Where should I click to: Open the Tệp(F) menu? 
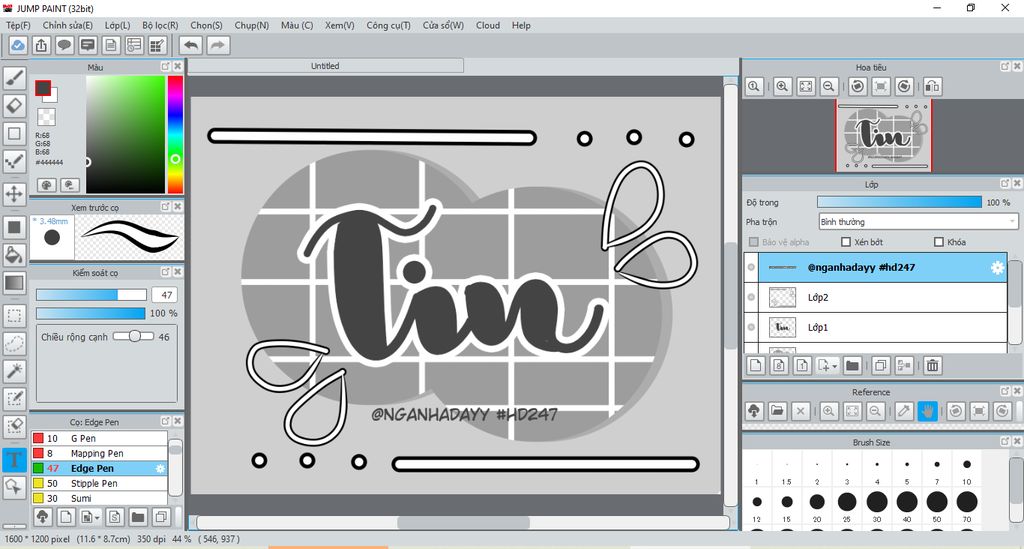click(18, 25)
